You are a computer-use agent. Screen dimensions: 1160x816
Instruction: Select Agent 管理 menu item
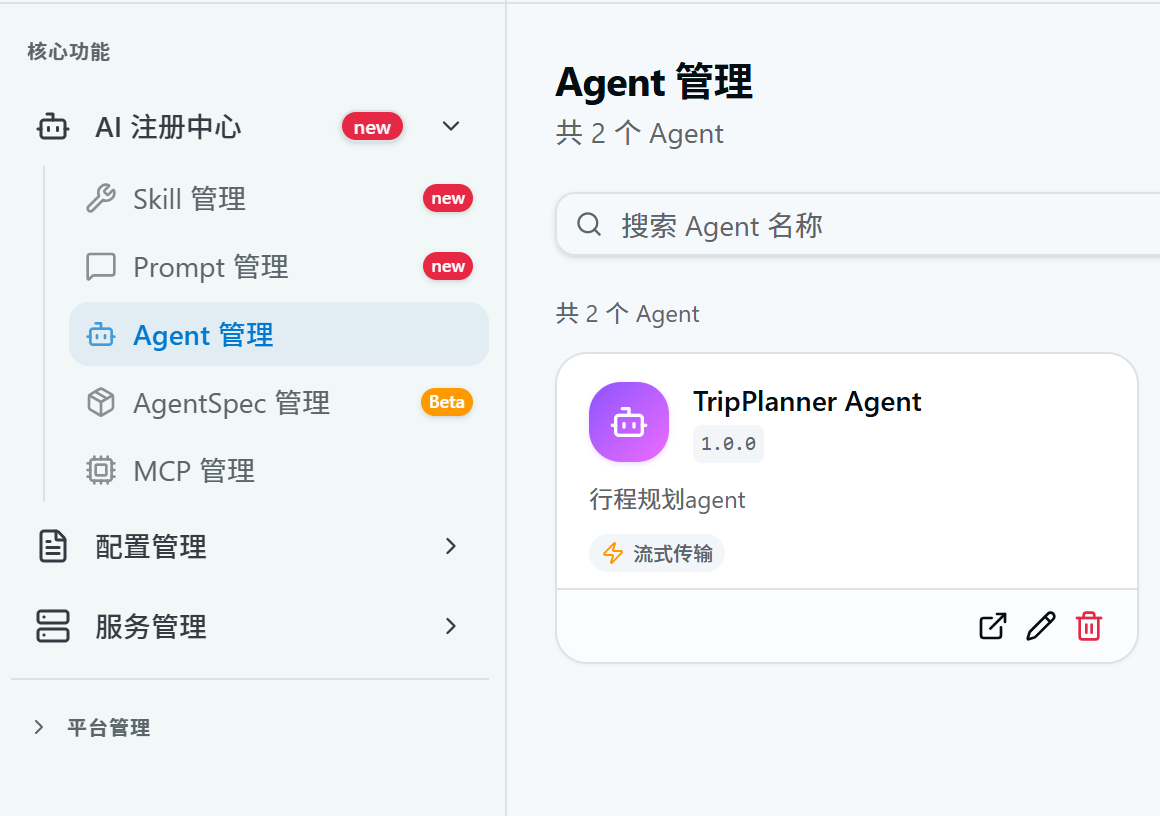tap(279, 334)
